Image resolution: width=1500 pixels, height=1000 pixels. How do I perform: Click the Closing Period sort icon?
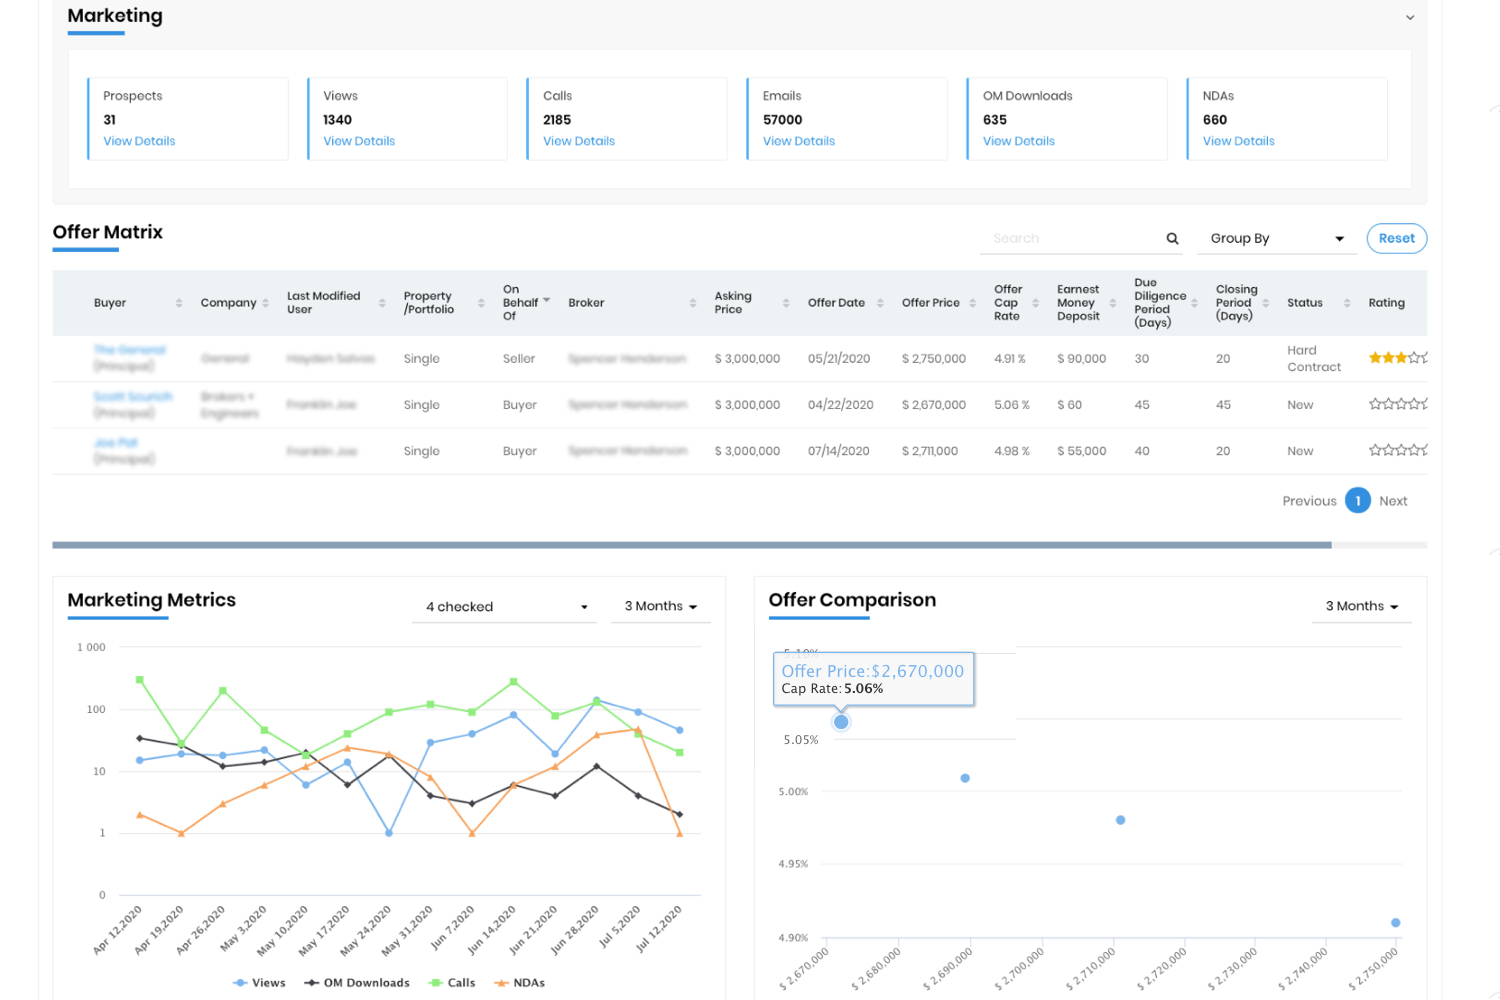point(1266,302)
